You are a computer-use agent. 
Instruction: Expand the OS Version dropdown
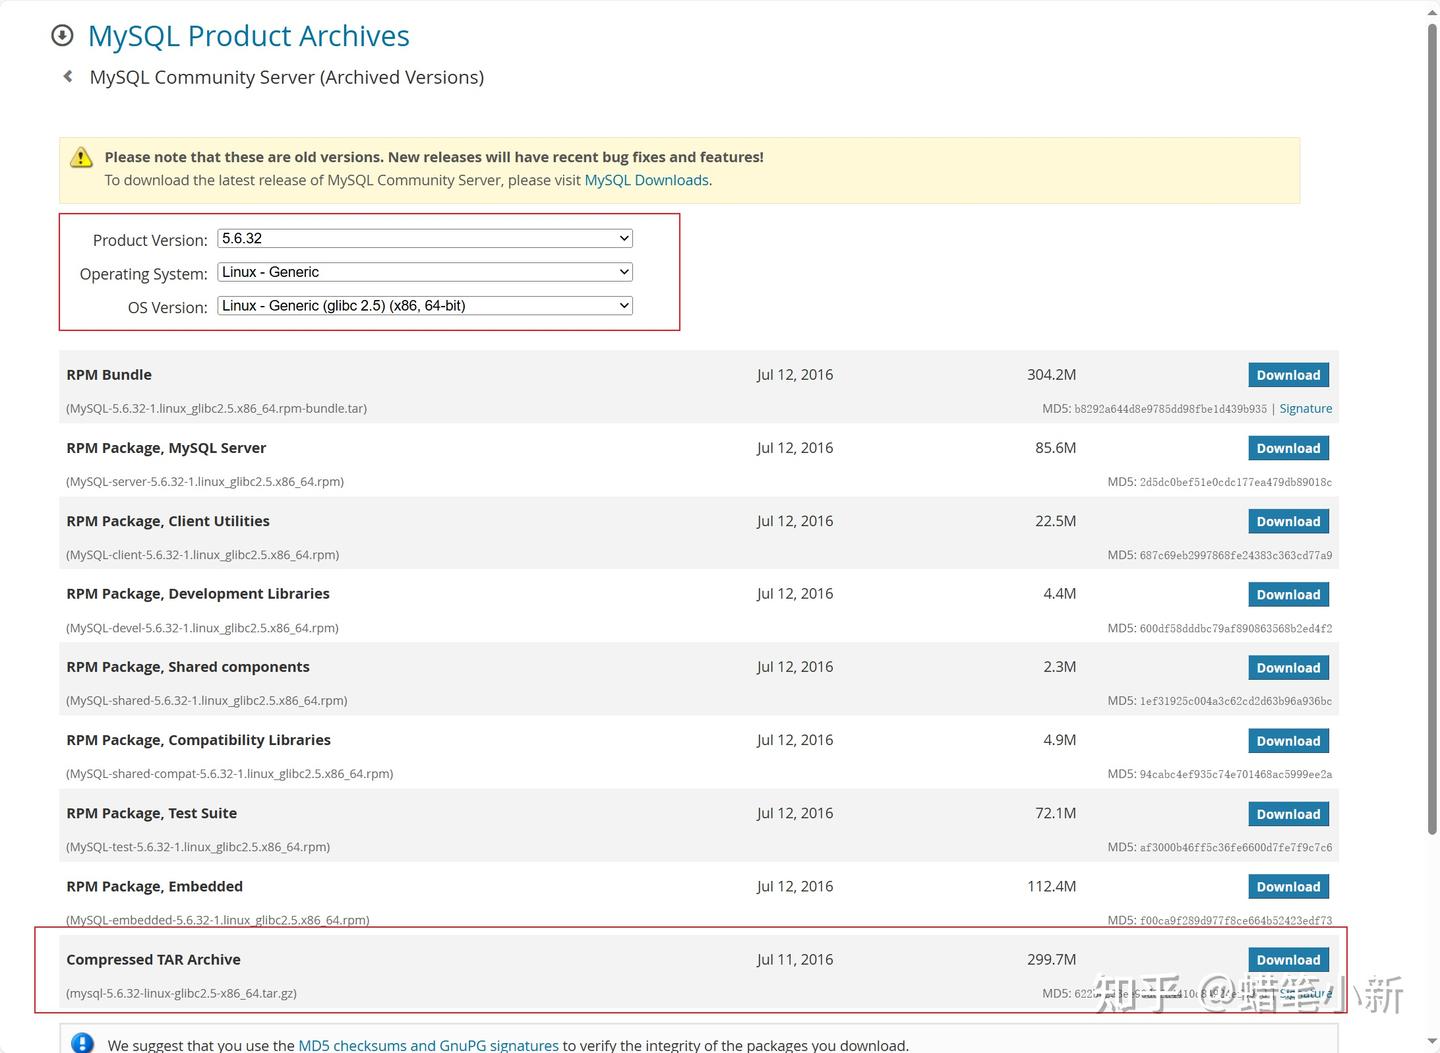[425, 305]
